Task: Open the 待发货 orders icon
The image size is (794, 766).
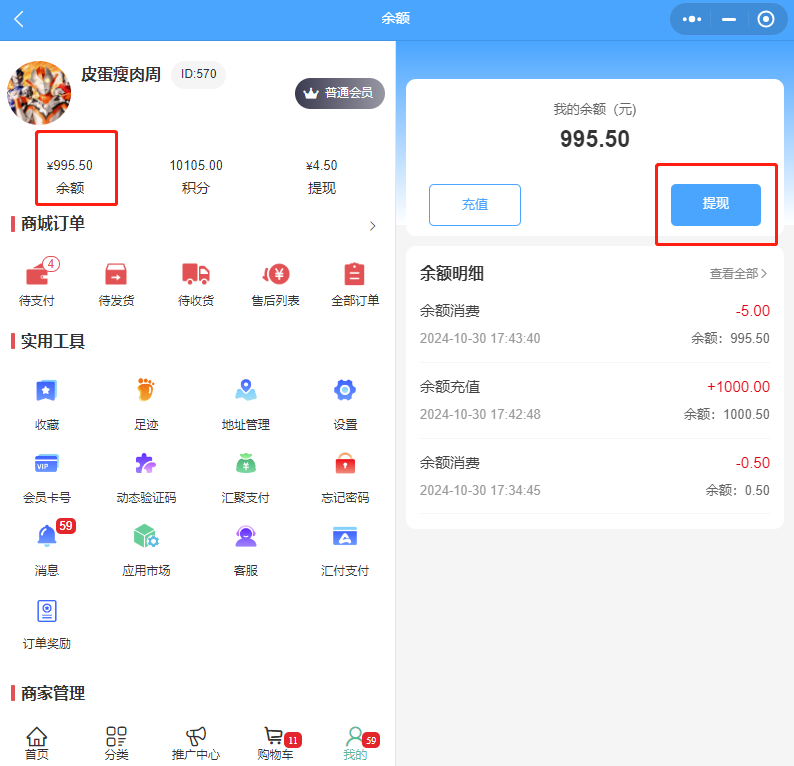Action: [116, 276]
